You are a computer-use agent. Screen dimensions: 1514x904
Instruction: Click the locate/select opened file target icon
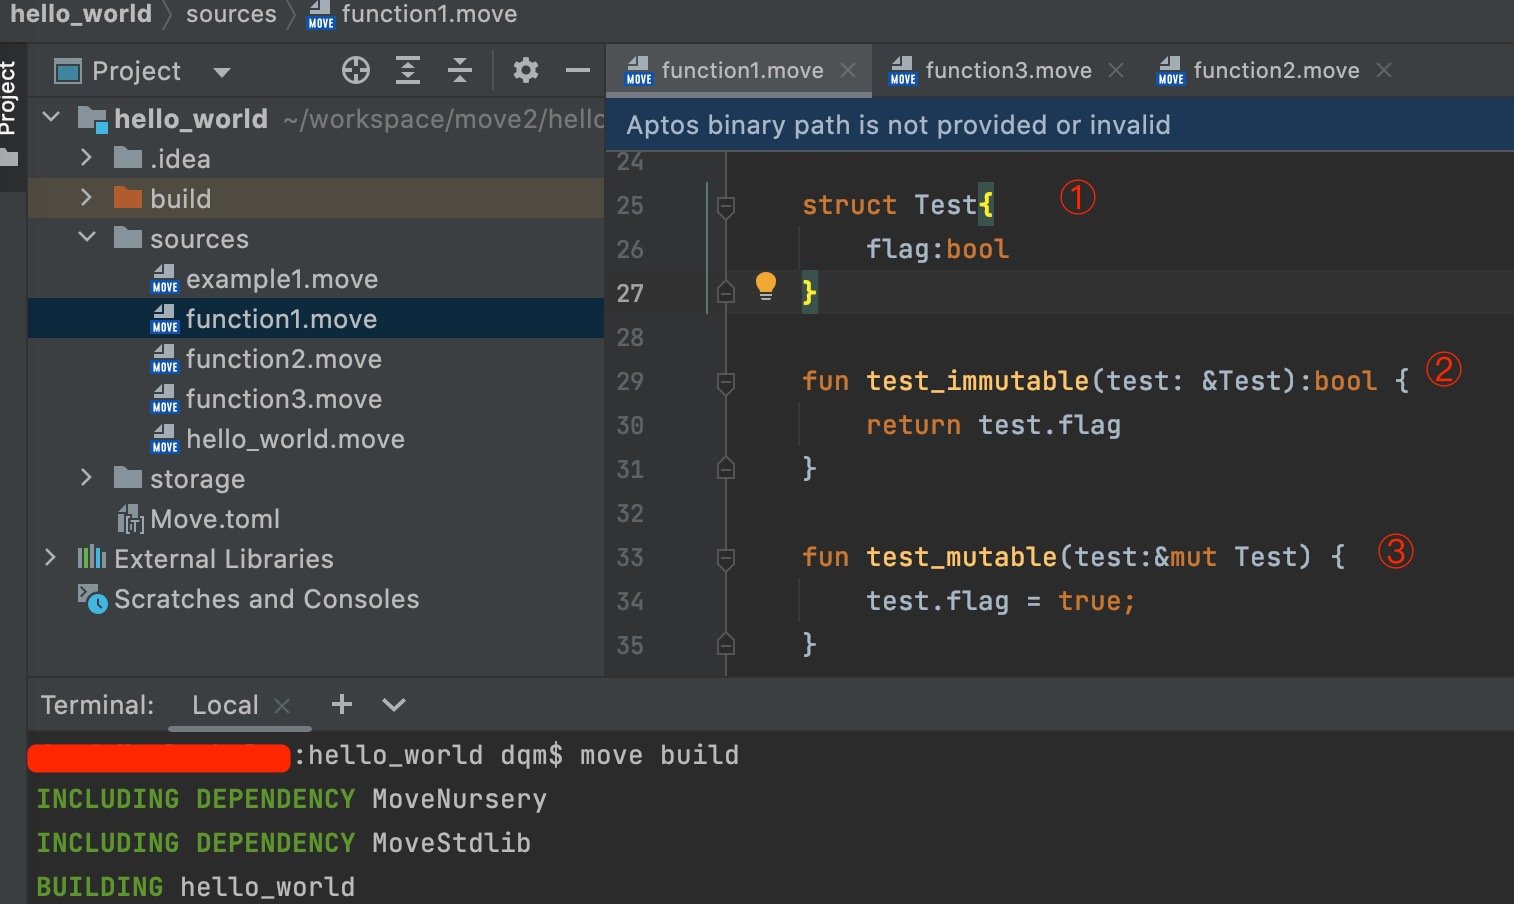tap(356, 70)
